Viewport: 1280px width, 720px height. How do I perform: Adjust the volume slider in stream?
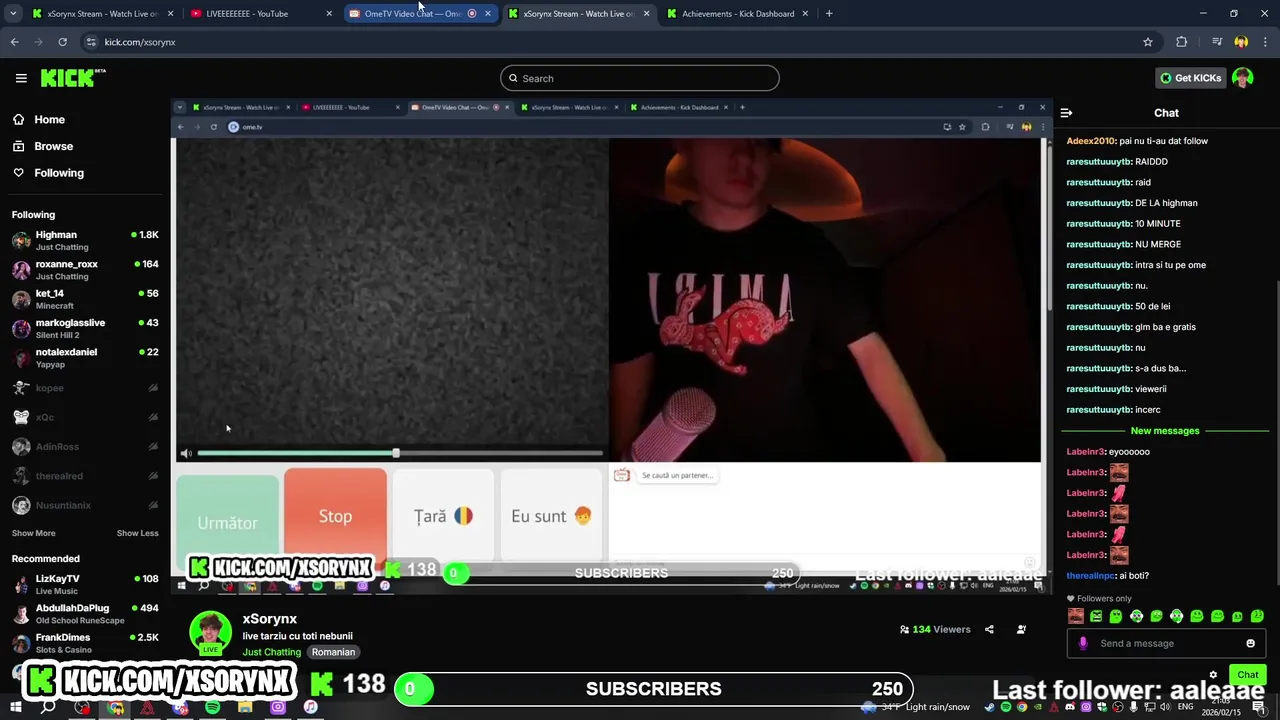pyautogui.click(x=399, y=453)
